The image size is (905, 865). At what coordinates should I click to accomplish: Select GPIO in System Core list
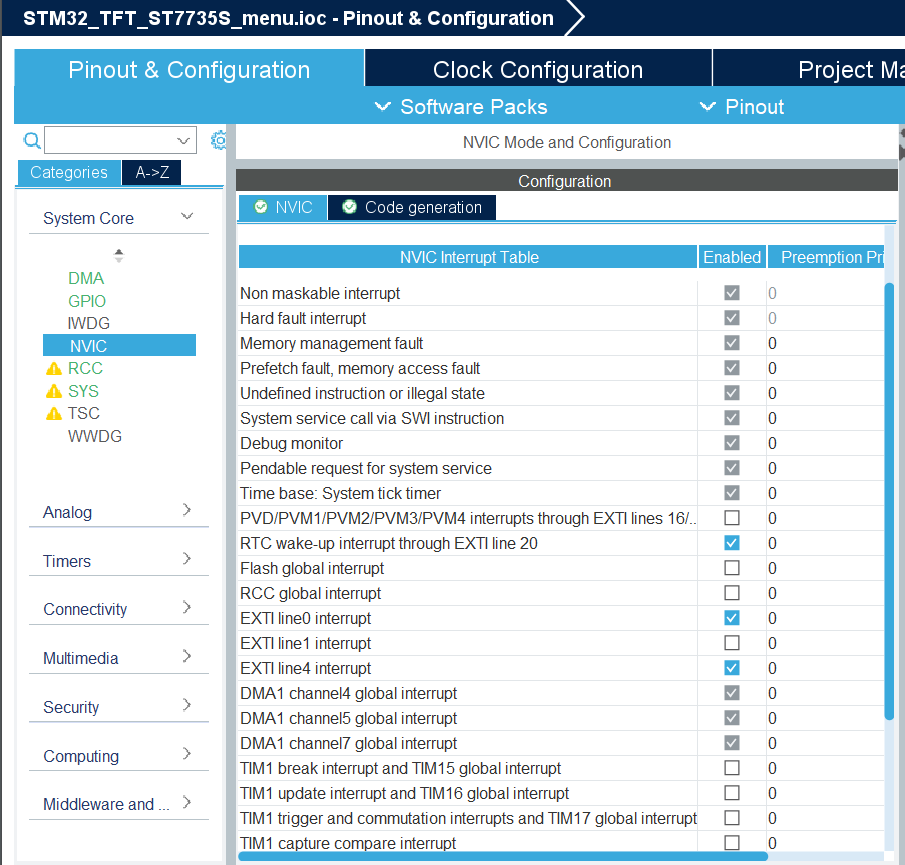(87, 301)
